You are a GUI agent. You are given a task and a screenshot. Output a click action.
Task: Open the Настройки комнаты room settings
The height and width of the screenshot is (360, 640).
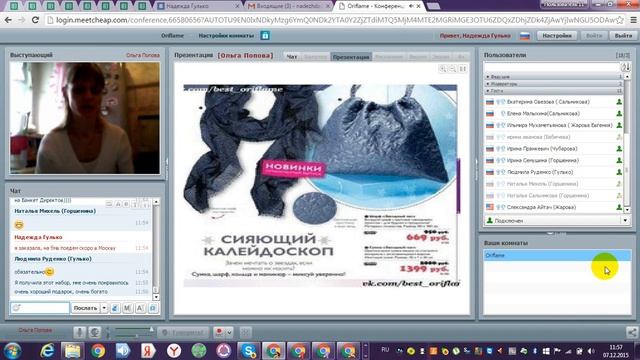pyautogui.click(x=226, y=36)
